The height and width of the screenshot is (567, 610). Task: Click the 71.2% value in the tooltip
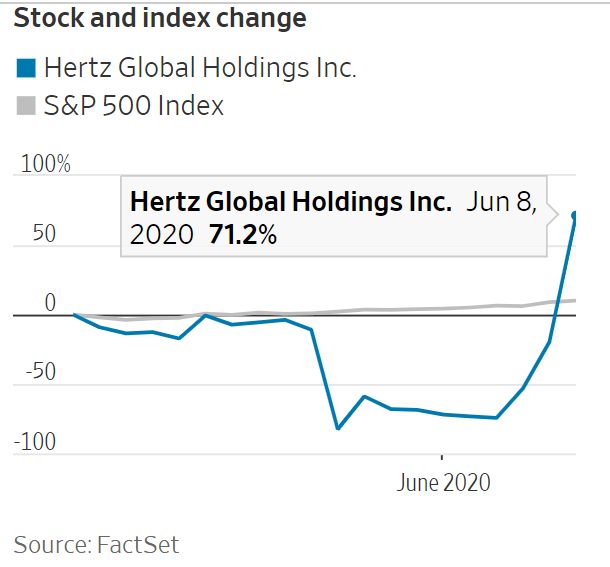click(x=243, y=235)
